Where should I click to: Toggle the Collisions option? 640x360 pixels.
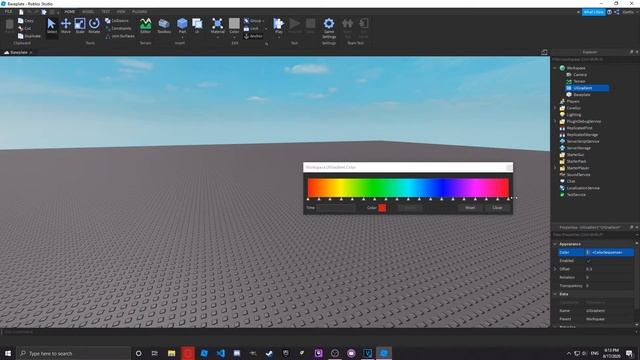117,20
